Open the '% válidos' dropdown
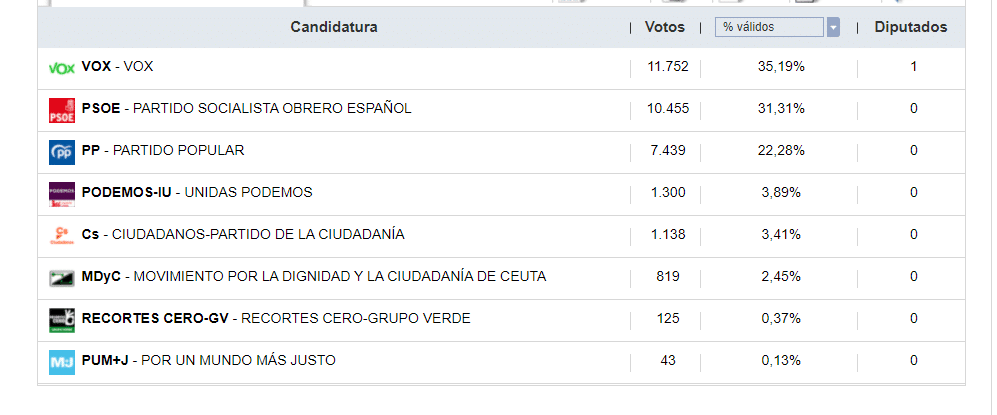Viewport: 997px width, 415px height. [770, 27]
